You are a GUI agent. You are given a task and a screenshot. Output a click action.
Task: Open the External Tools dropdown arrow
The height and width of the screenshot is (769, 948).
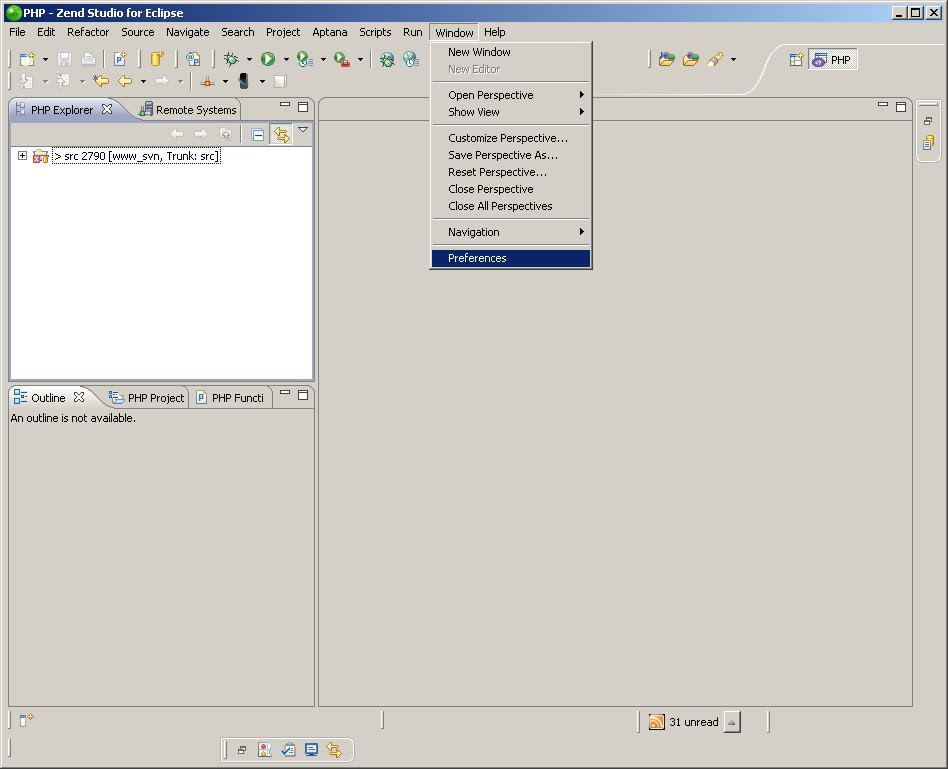(360, 59)
